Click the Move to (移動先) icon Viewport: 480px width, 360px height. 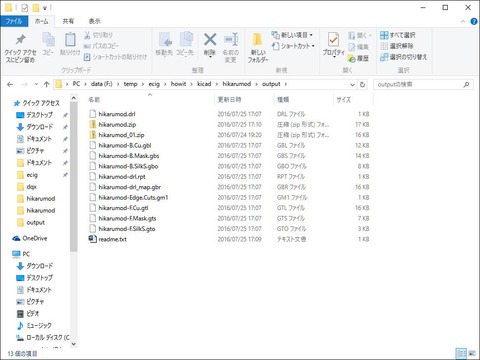coord(165,40)
